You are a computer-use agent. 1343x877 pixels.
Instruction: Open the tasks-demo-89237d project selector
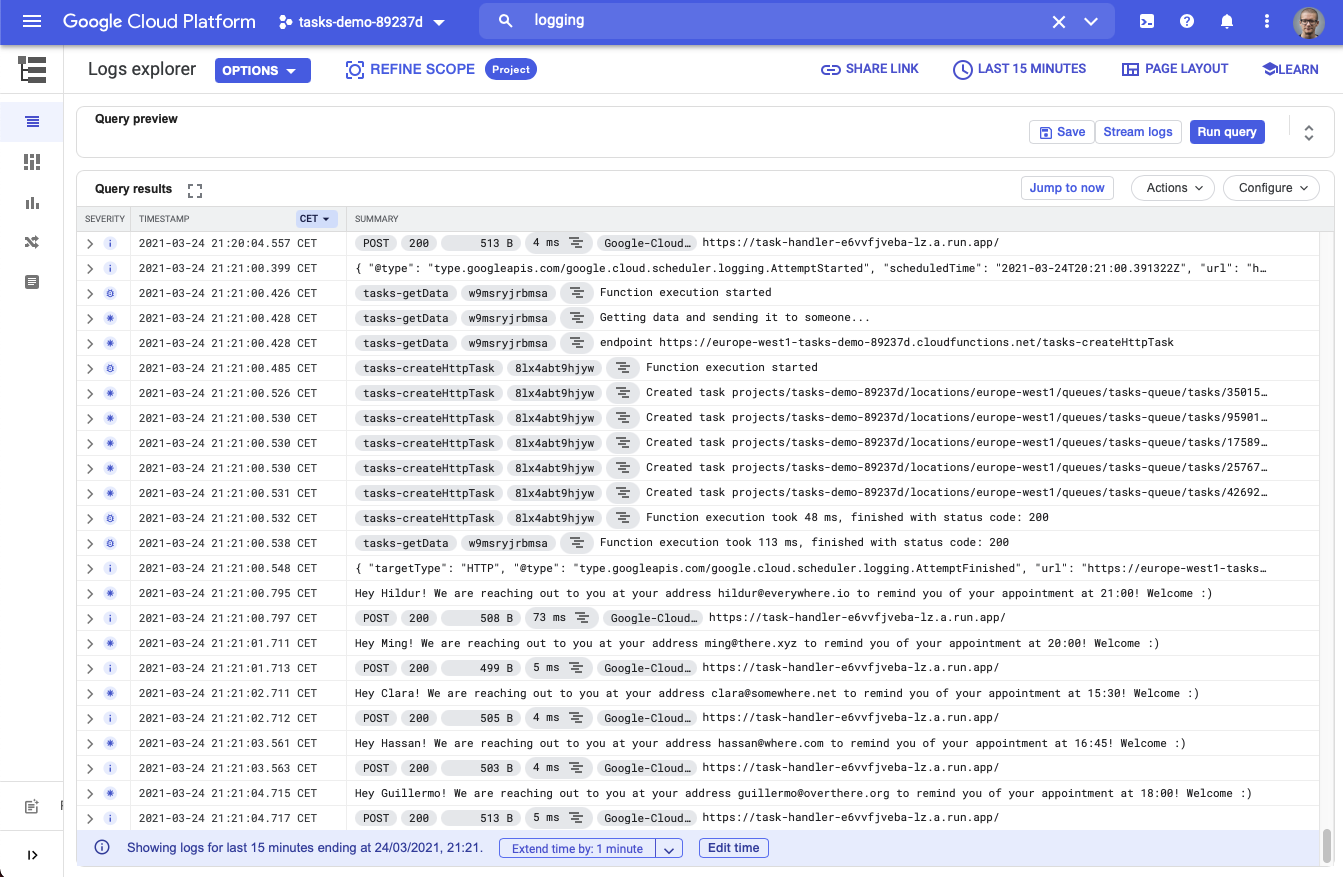(x=362, y=22)
